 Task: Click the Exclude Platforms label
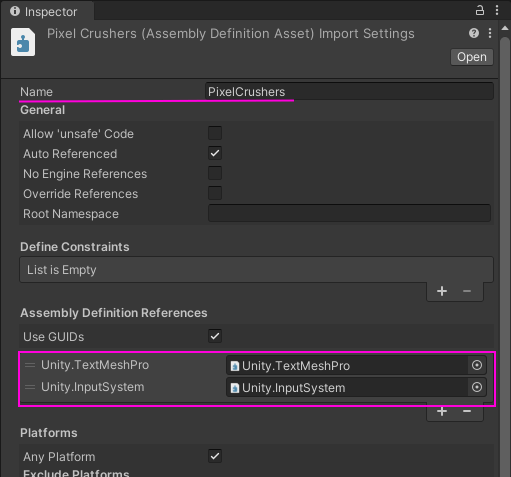coord(76,473)
